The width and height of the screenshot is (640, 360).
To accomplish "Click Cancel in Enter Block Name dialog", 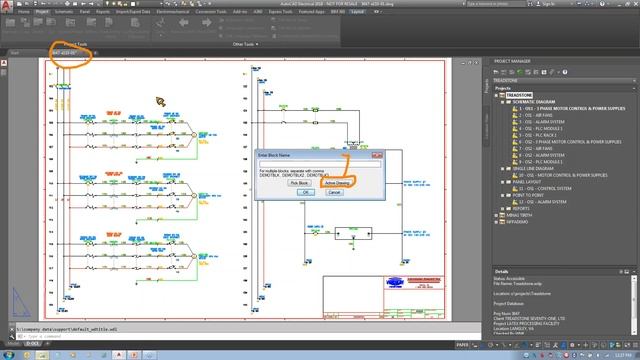I will (334, 192).
